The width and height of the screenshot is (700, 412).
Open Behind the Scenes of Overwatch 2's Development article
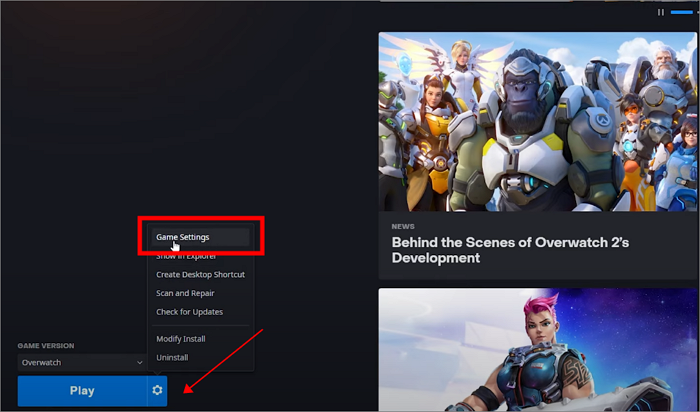(x=510, y=250)
